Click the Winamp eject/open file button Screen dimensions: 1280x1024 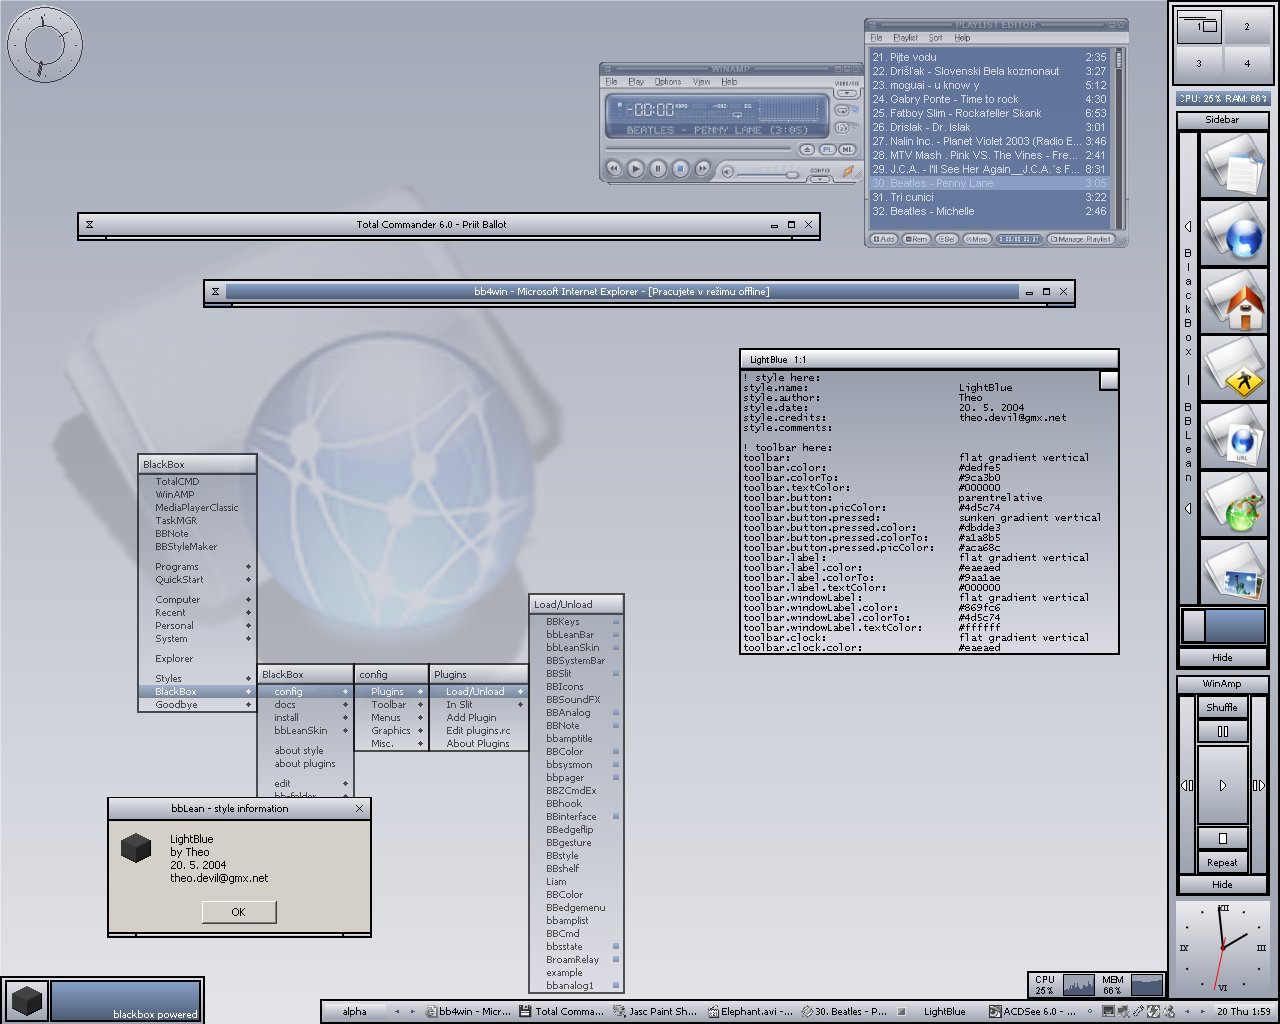pyautogui.click(x=808, y=149)
